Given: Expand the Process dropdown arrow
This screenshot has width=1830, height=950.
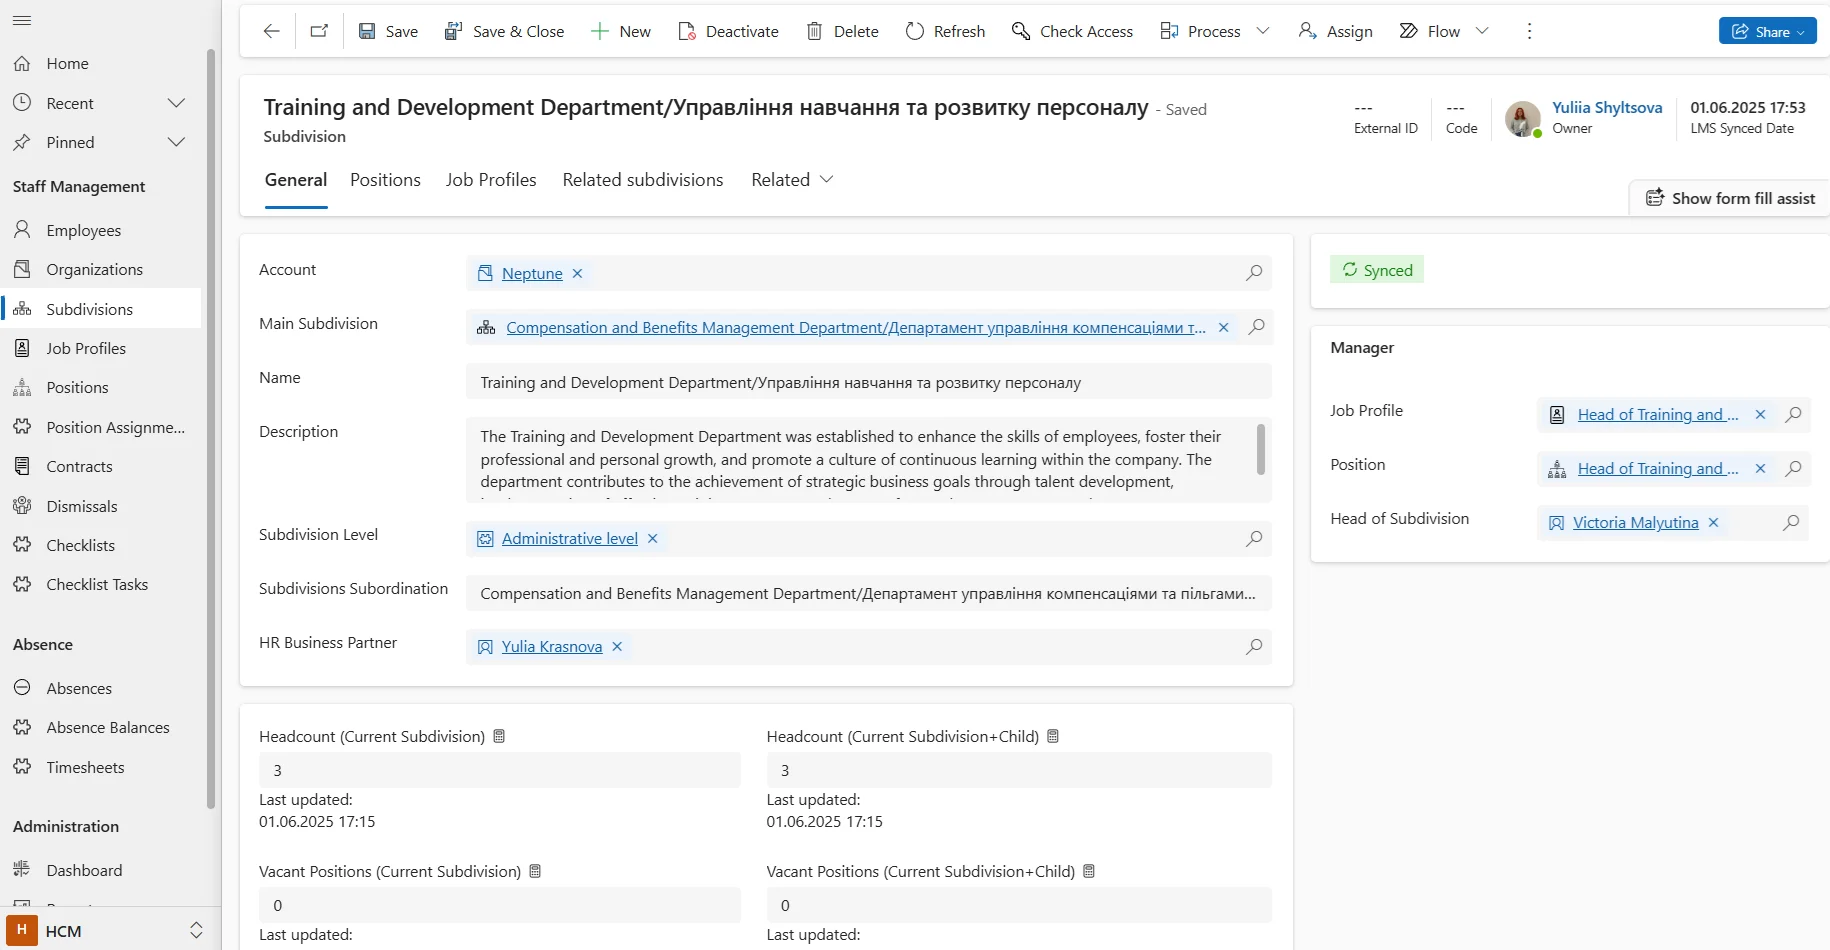Looking at the screenshot, I should 1263,31.
